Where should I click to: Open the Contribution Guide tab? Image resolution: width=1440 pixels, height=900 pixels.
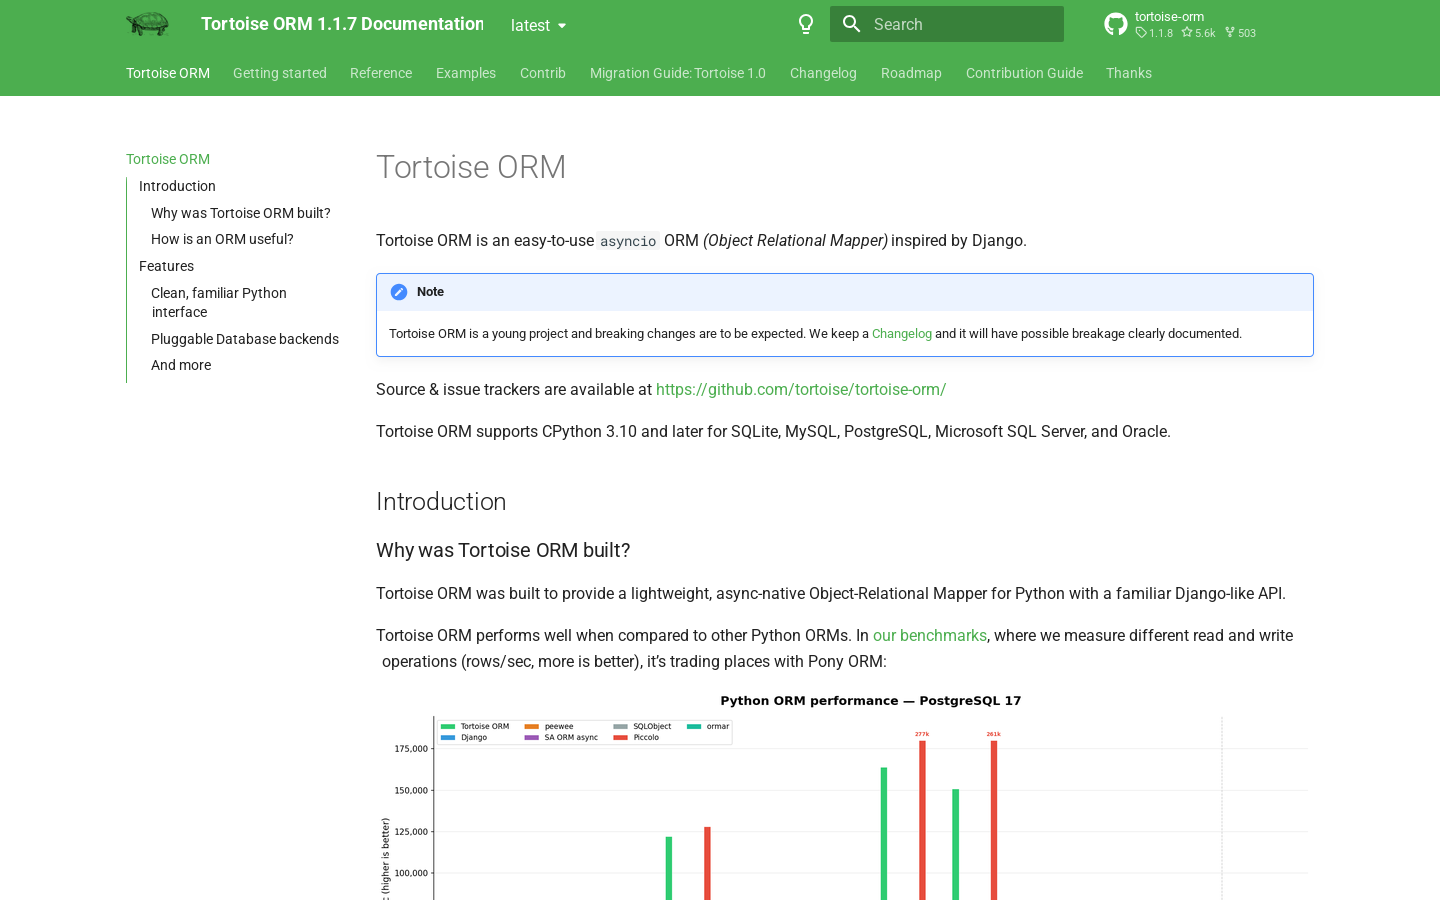point(1024,73)
